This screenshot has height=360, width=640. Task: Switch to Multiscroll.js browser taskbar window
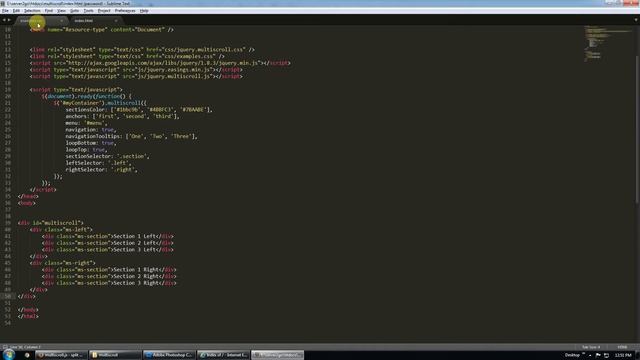(61, 355)
